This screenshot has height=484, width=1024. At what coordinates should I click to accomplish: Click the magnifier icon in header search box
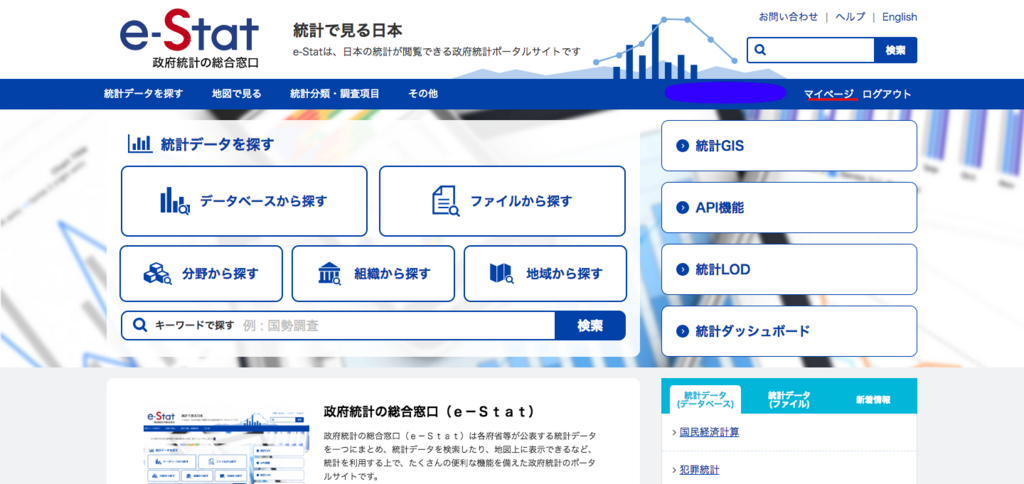760,50
